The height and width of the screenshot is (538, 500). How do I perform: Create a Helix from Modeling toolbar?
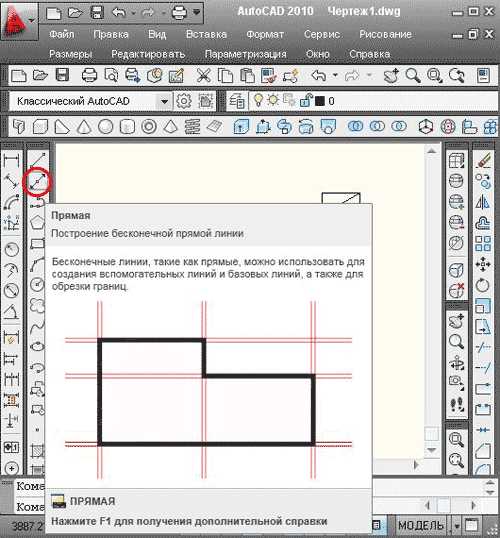pyautogui.click(x=192, y=127)
